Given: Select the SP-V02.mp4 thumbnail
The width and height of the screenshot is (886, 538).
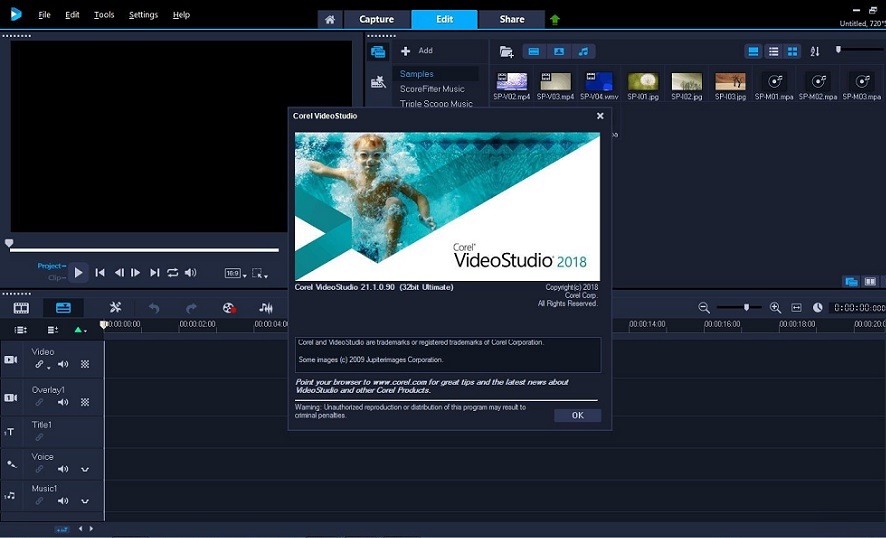Looking at the screenshot, I should (x=511, y=81).
